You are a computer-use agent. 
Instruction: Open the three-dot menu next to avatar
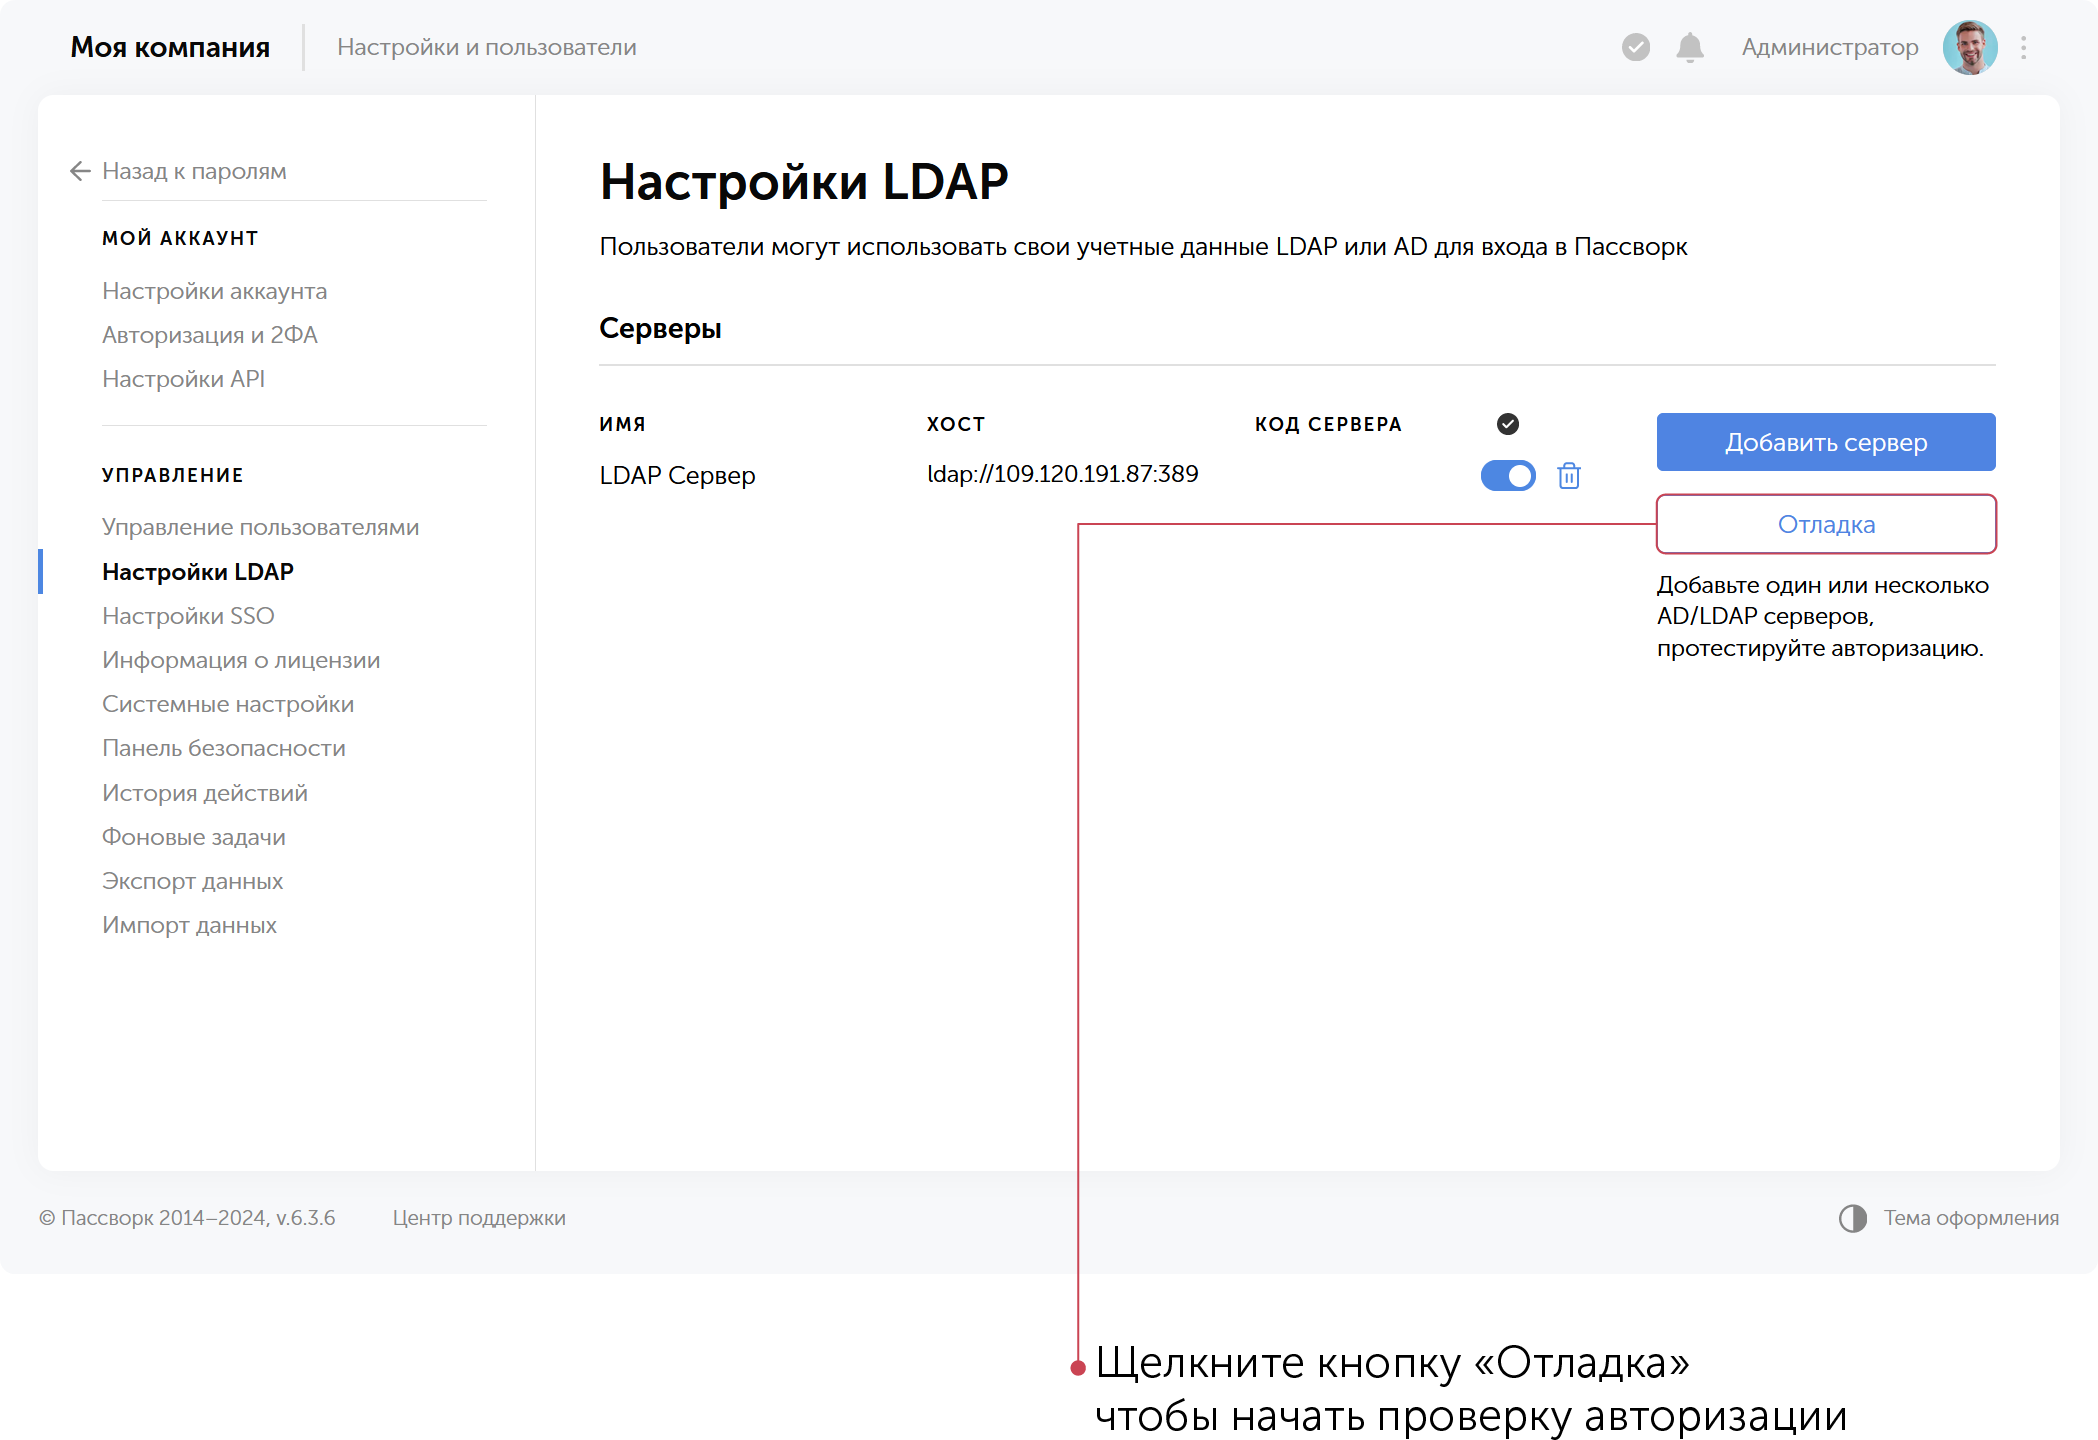click(2023, 47)
